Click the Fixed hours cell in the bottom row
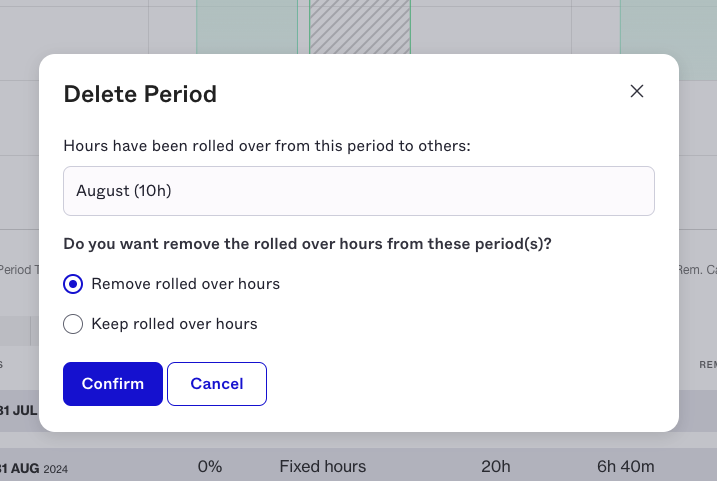This screenshot has height=481, width=717. (x=322, y=466)
